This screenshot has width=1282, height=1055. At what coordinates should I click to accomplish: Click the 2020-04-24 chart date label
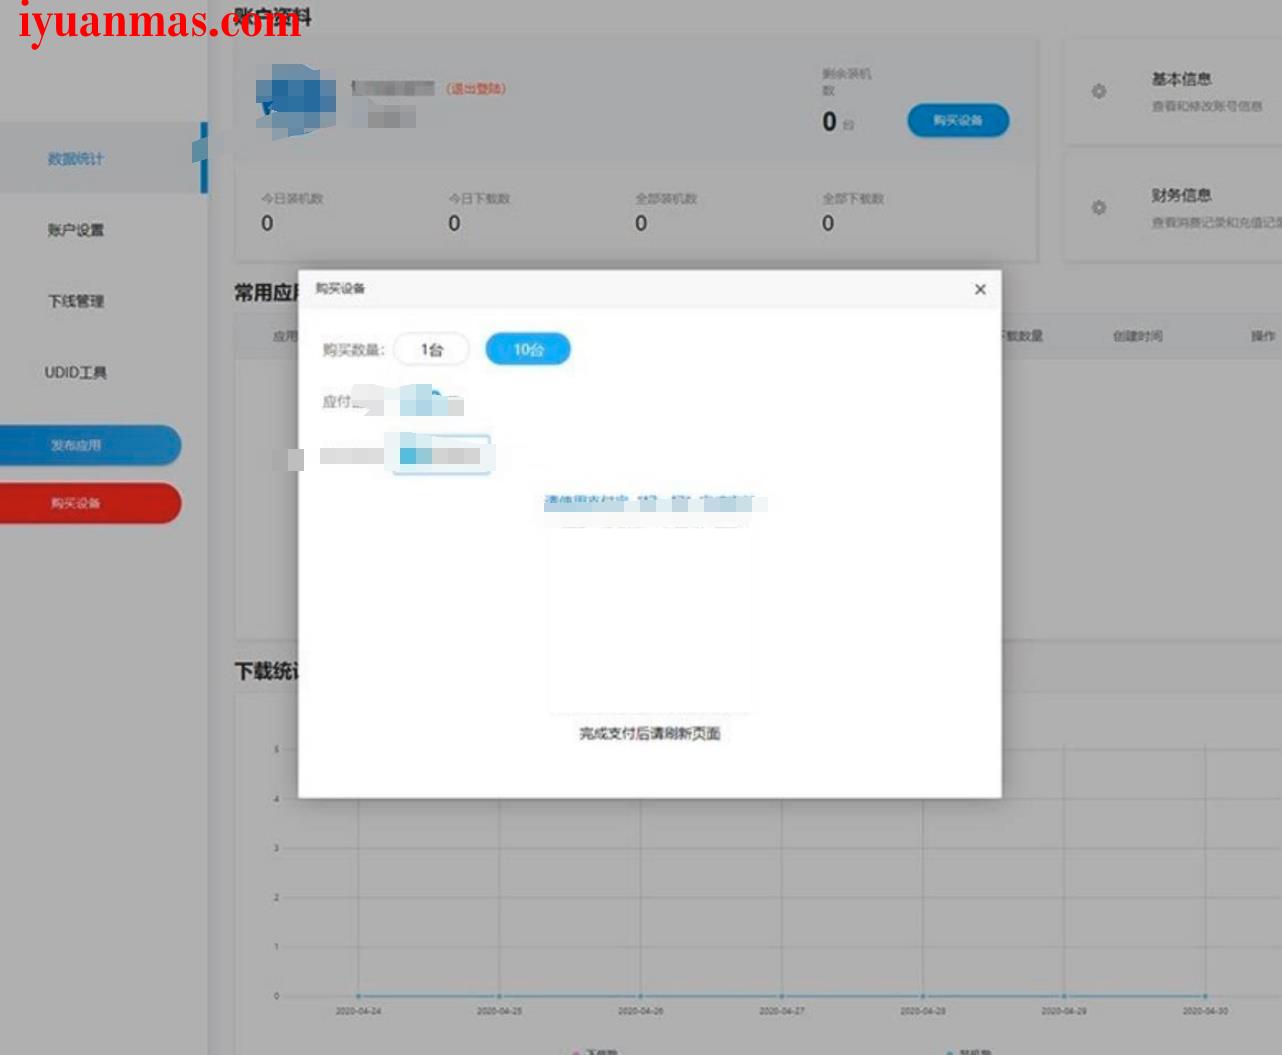tap(358, 1011)
